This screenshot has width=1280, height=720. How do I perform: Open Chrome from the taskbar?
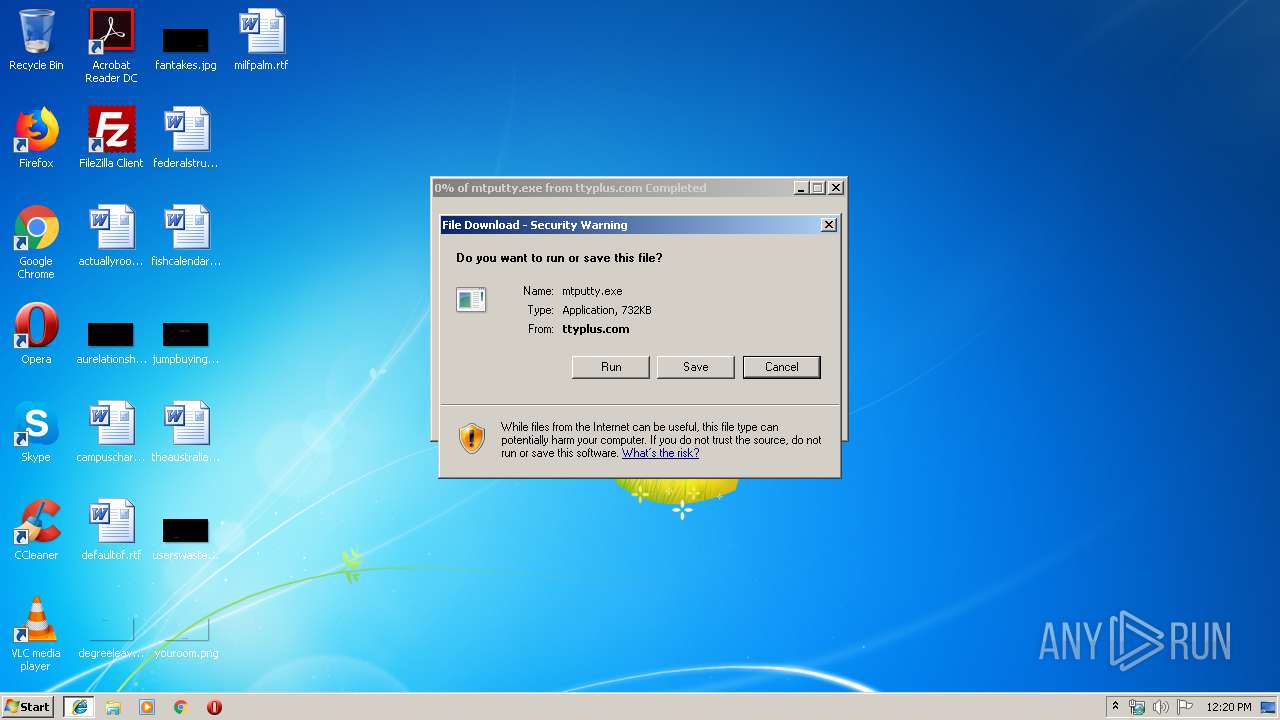[x=181, y=707]
